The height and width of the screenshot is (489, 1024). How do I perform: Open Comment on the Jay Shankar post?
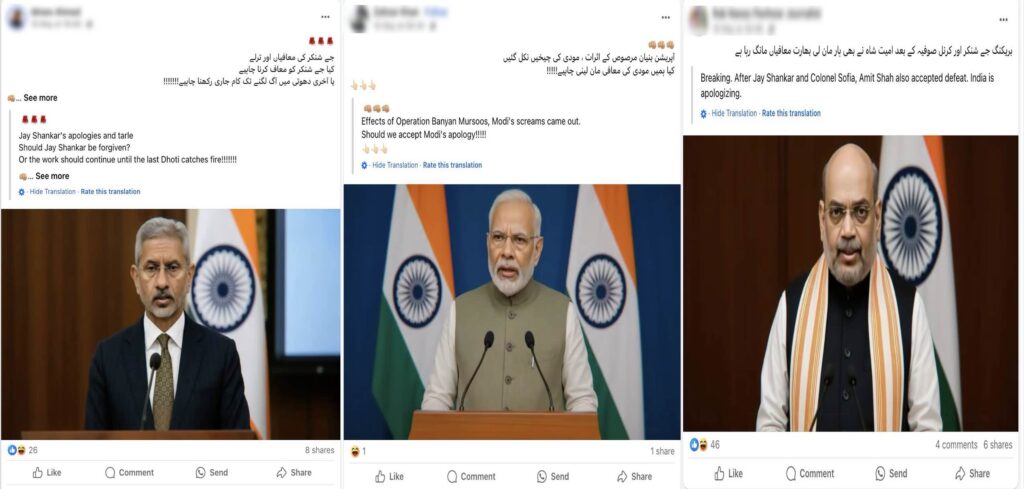coord(129,472)
